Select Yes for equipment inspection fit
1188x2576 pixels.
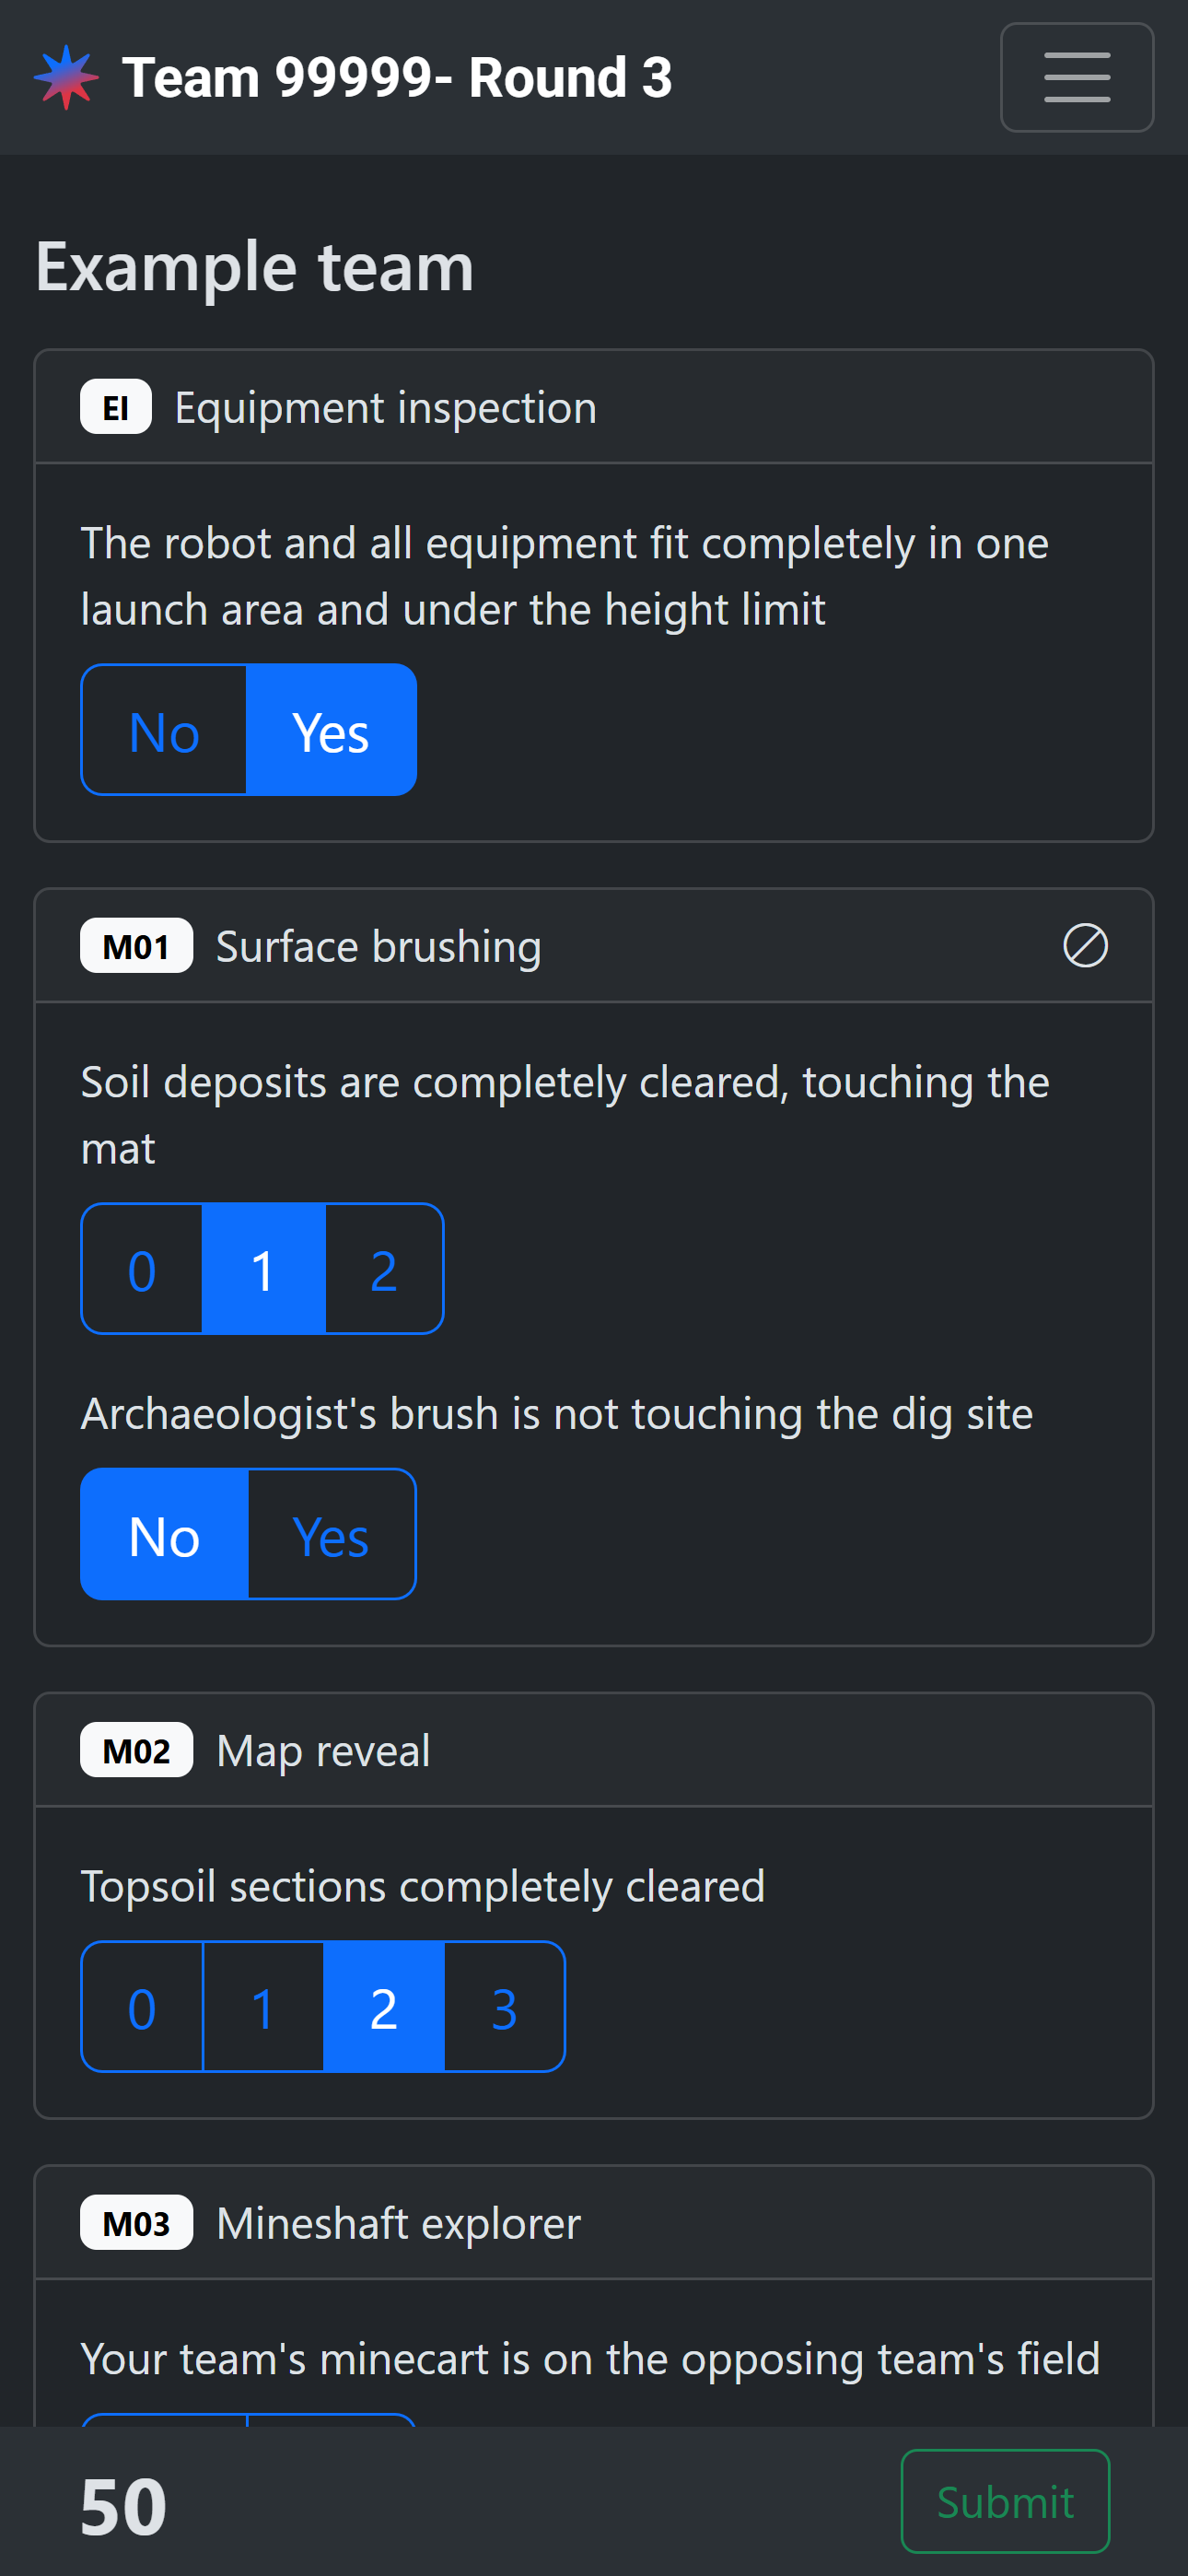tap(331, 730)
